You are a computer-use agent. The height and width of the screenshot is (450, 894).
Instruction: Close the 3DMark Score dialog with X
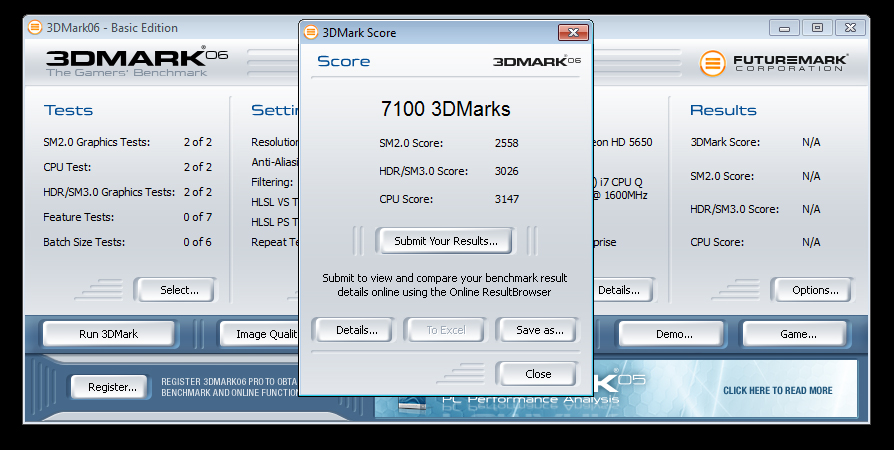click(x=573, y=33)
